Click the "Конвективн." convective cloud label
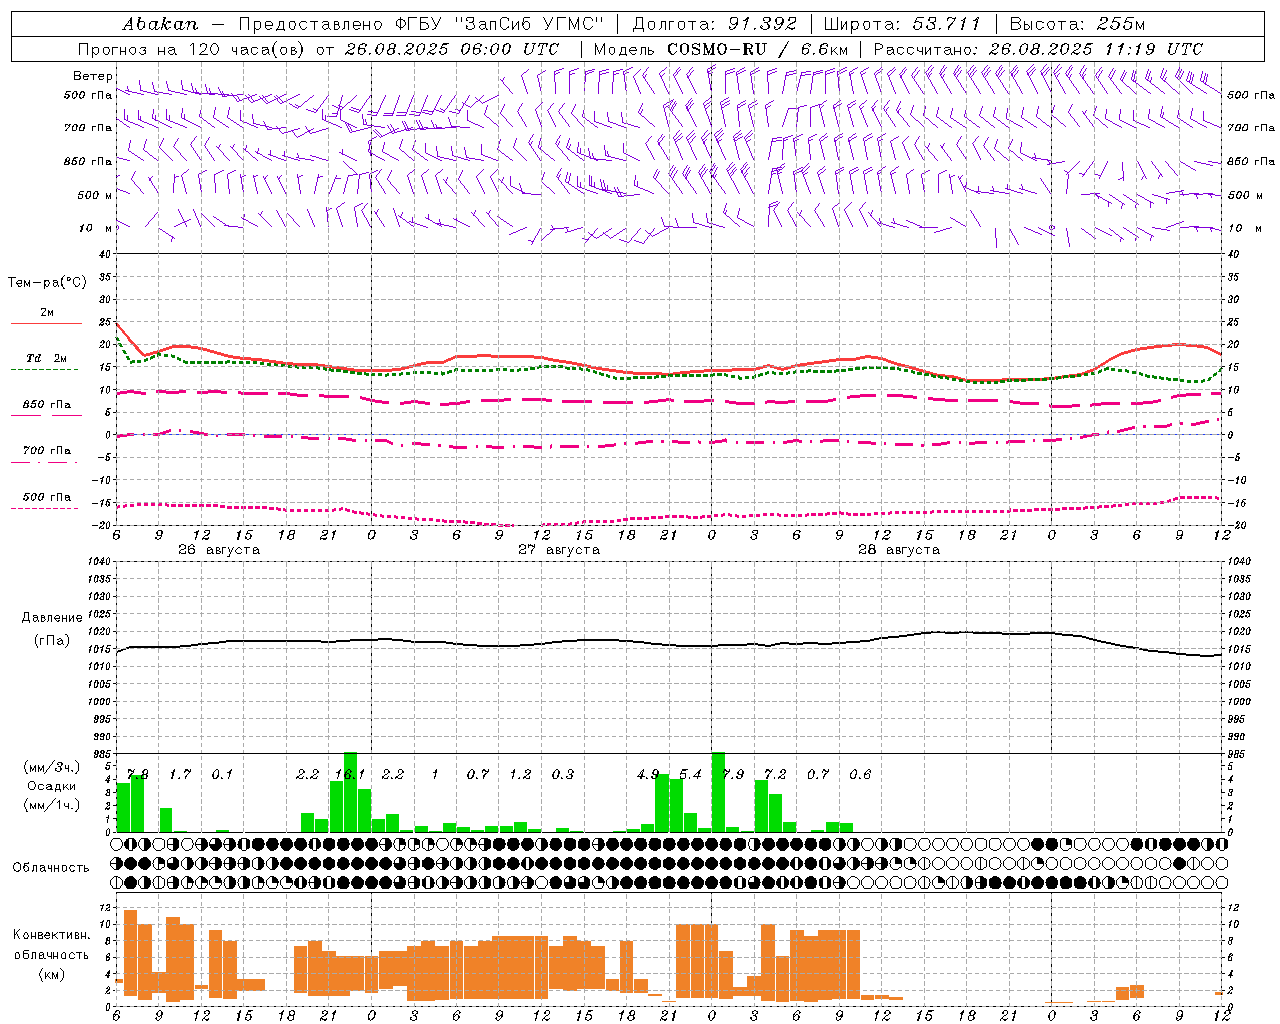The width and height of the screenshot is (1280, 1024). pyautogui.click(x=51, y=935)
